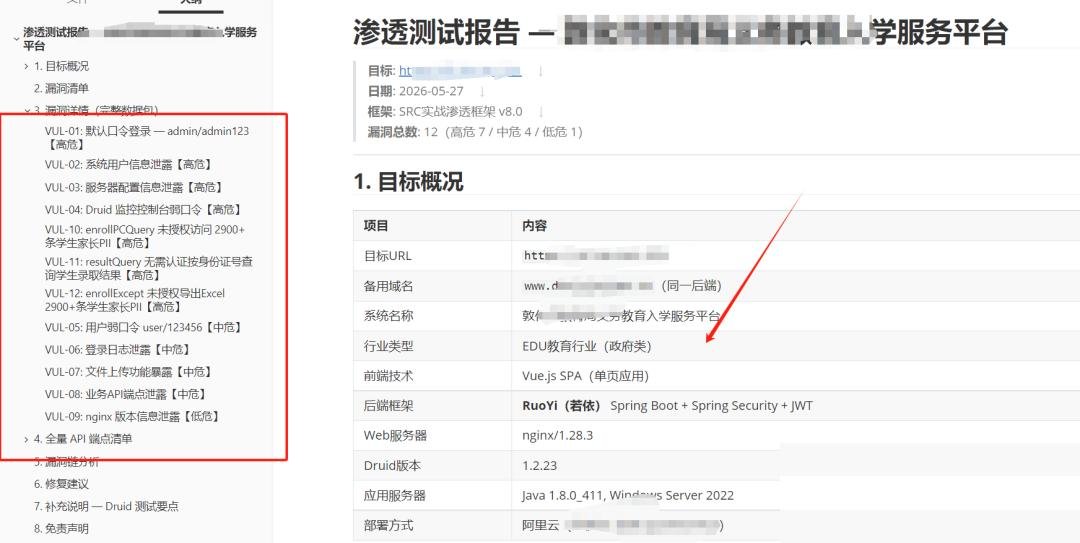Click the 前端技术 table cell
Viewport: 1080px width, 543px height.
point(433,376)
